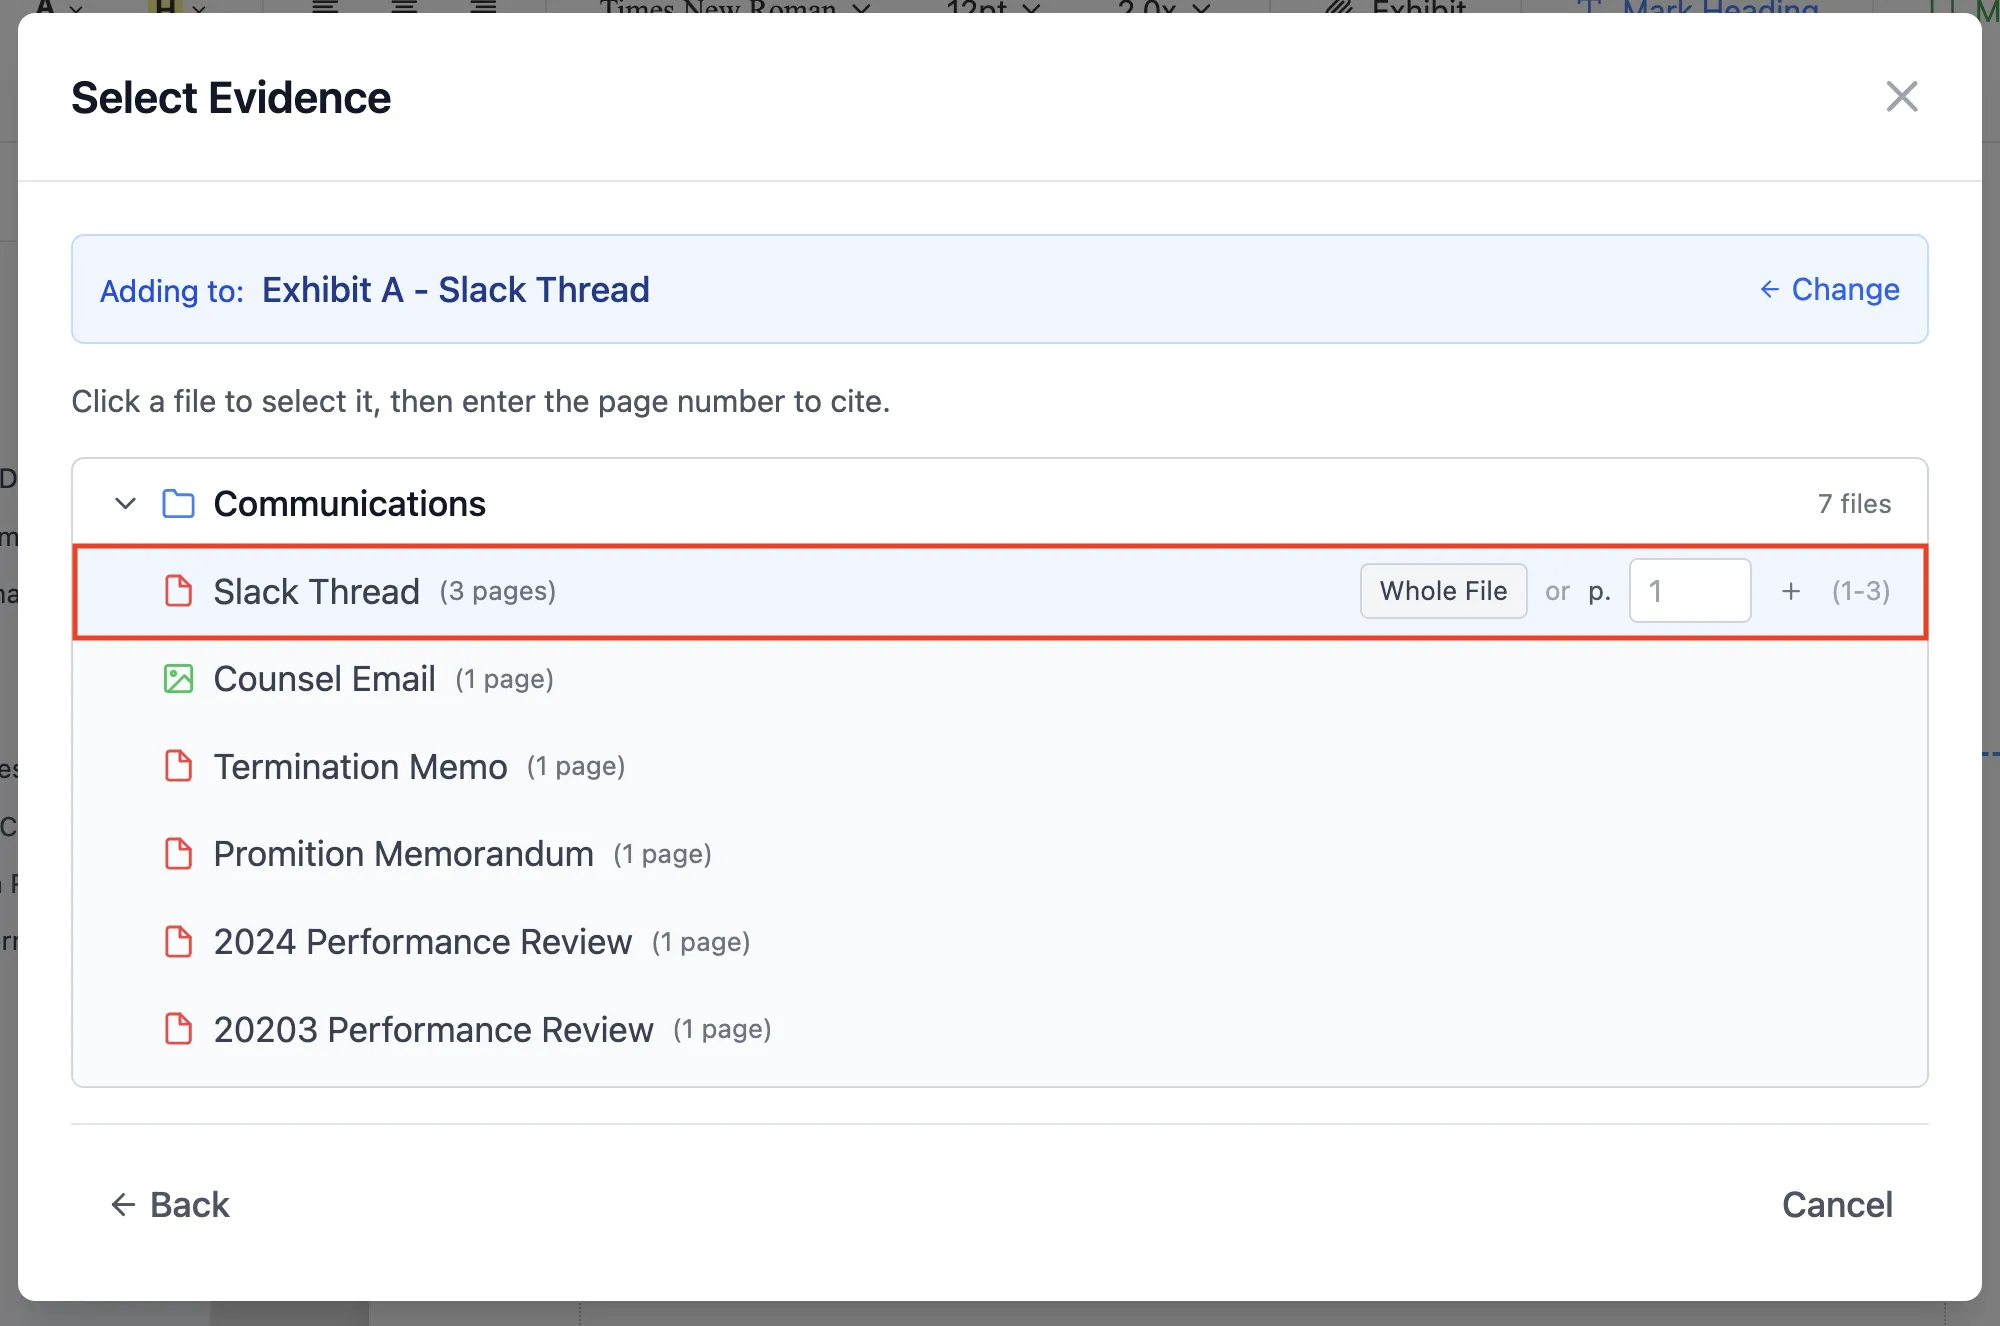Image resolution: width=2000 pixels, height=1326 pixels.
Task: Click the Counsel Email image icon
Action: (x=178, y=679)
